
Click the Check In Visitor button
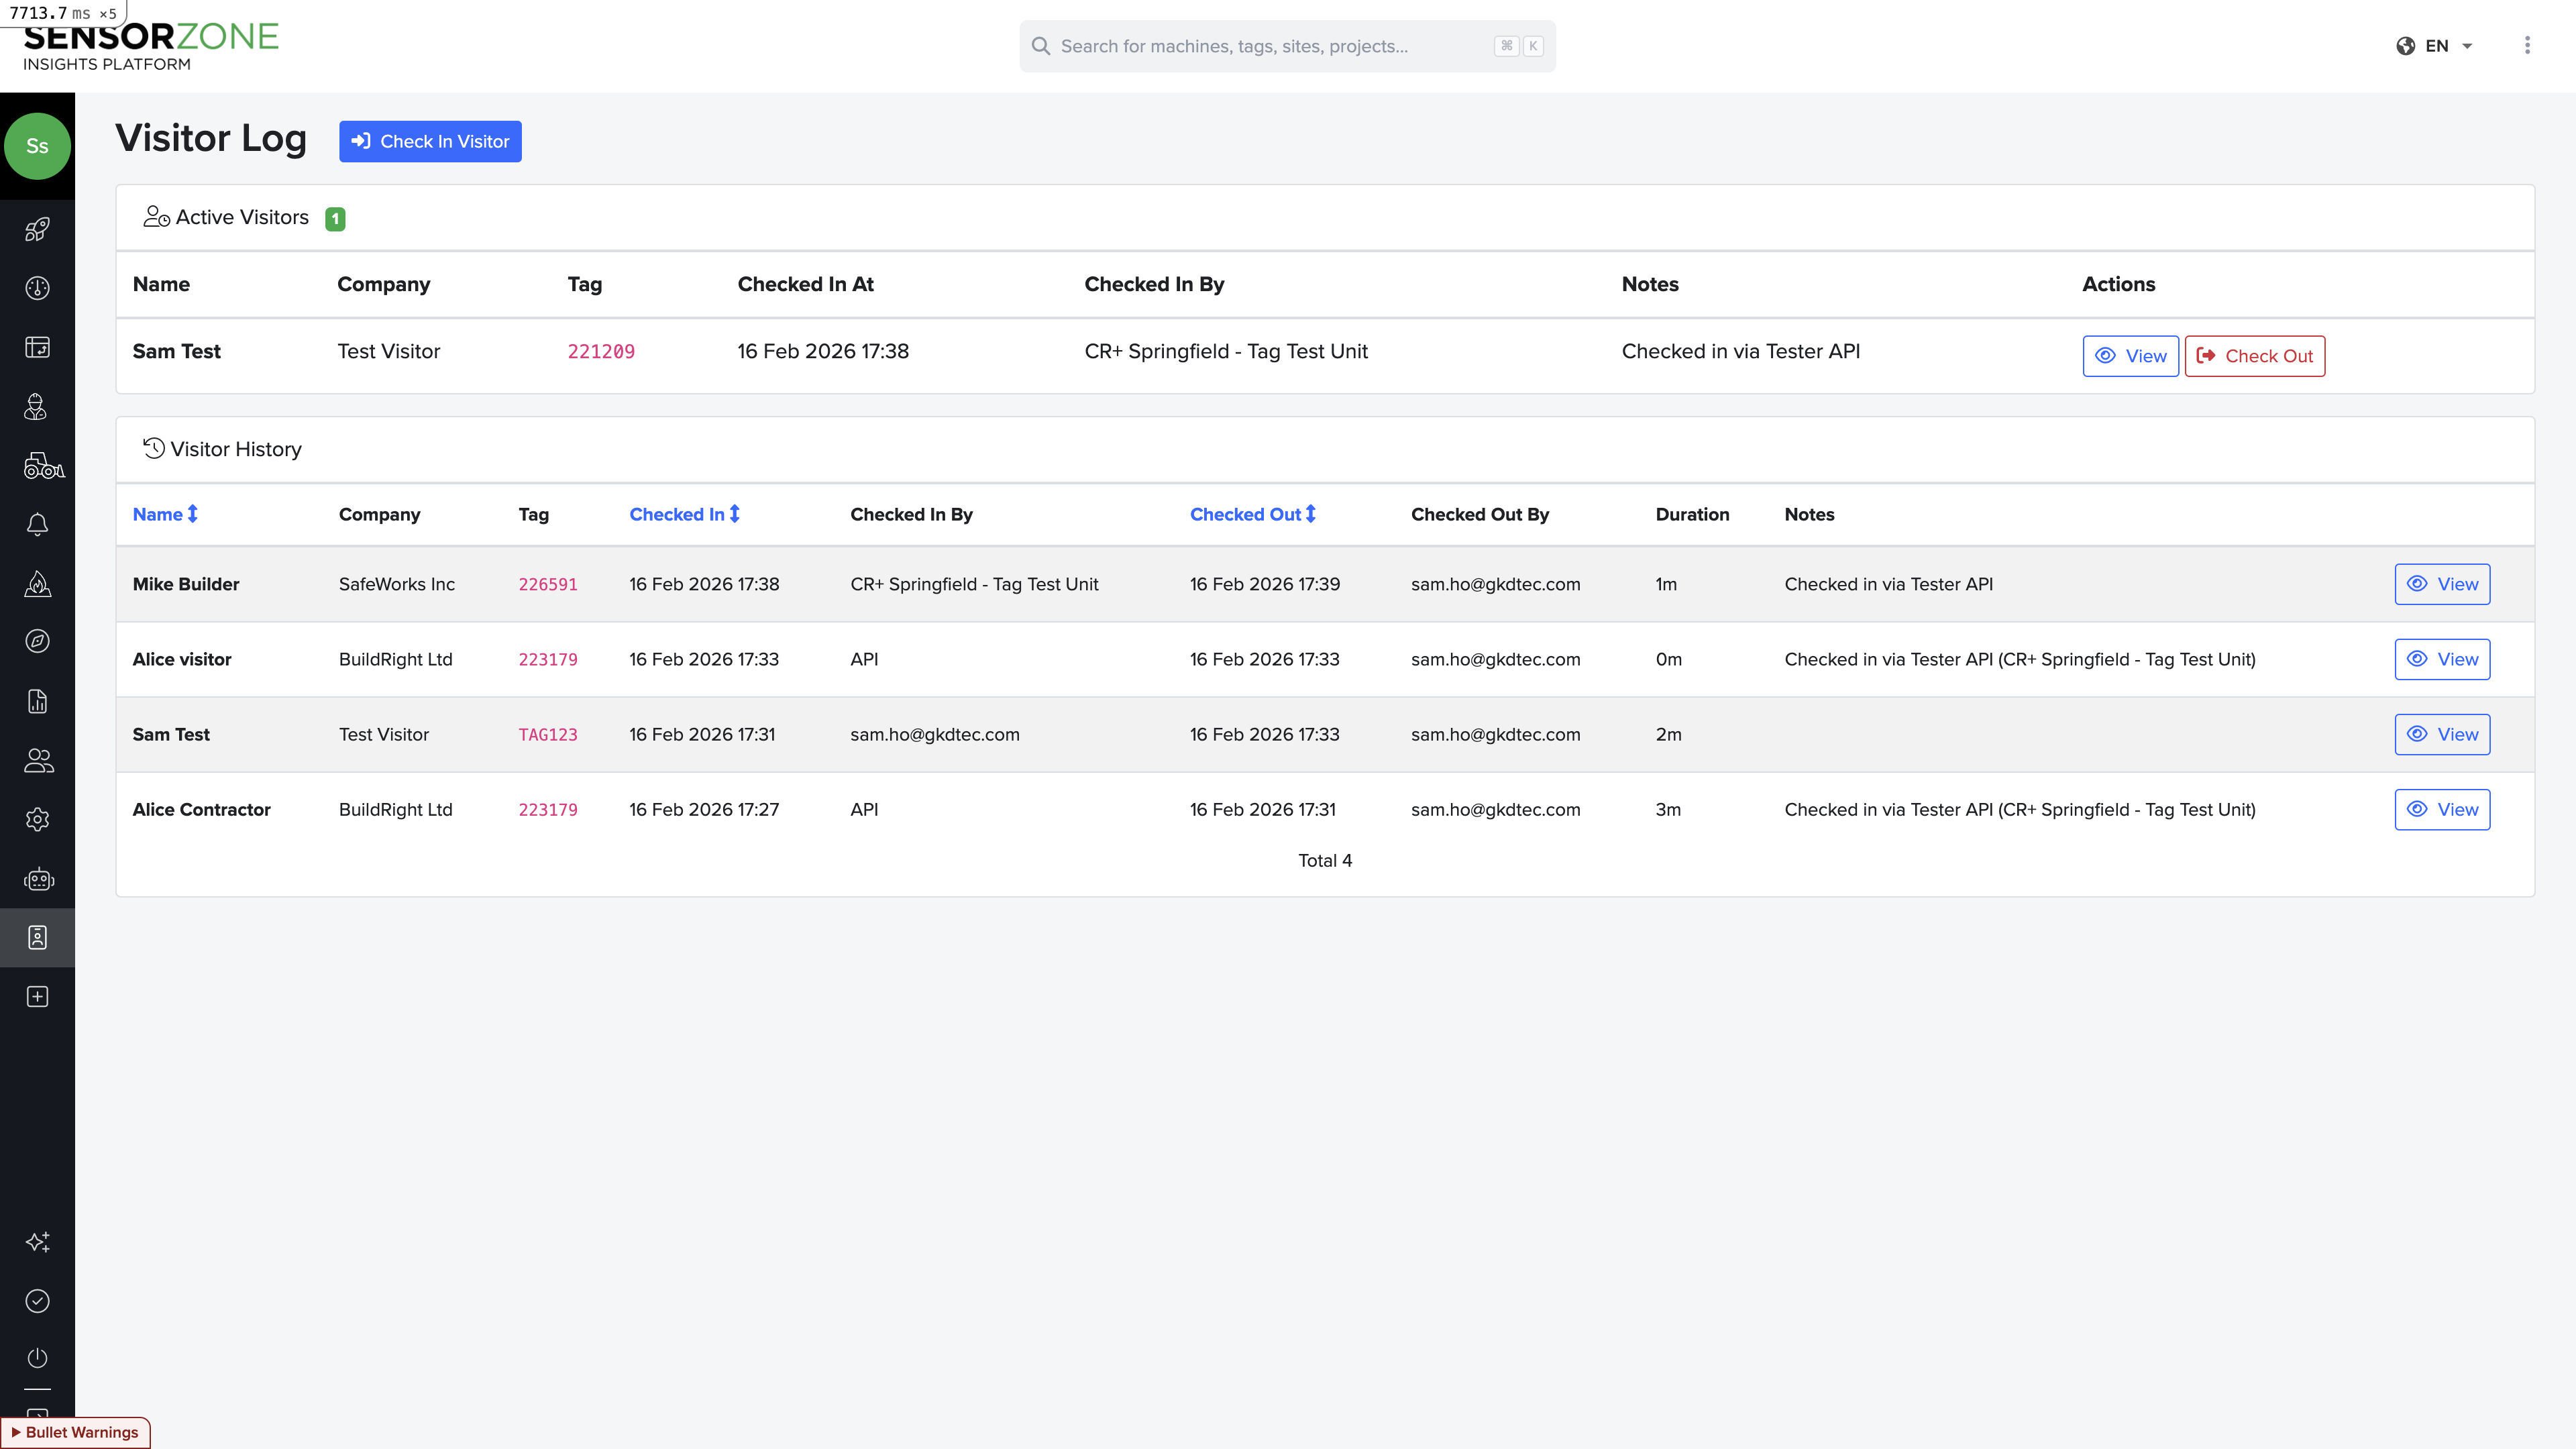(430, 141)
